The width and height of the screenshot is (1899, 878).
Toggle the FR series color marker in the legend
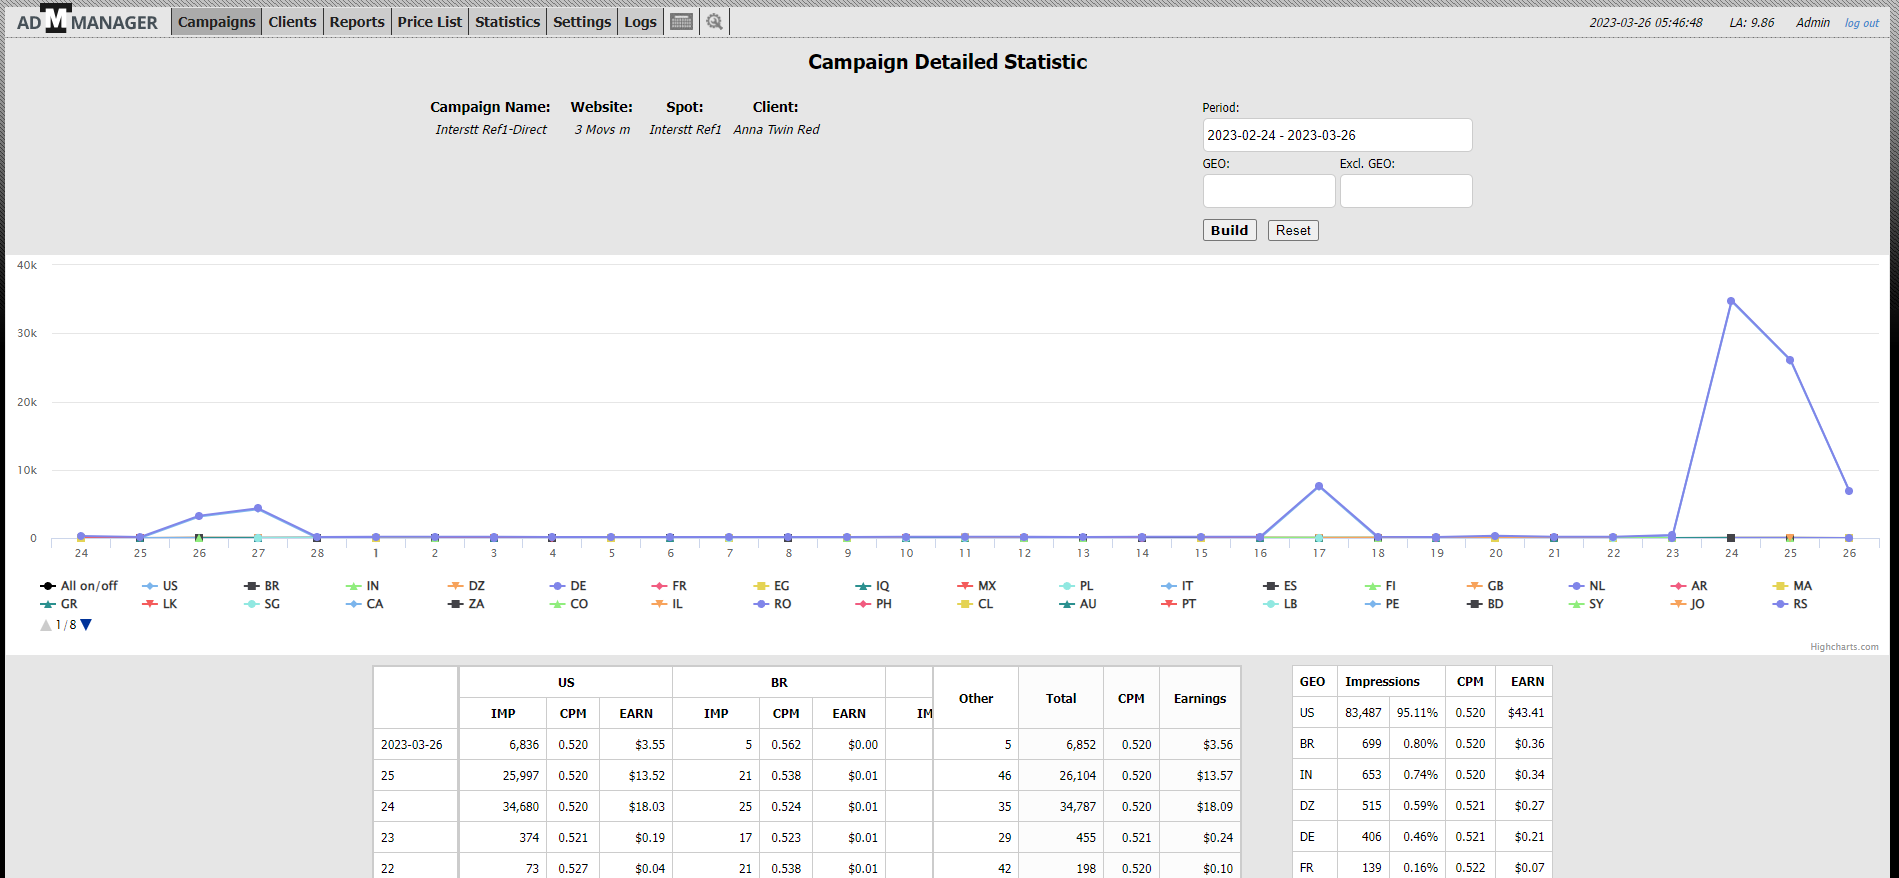(x=659, y=586)
